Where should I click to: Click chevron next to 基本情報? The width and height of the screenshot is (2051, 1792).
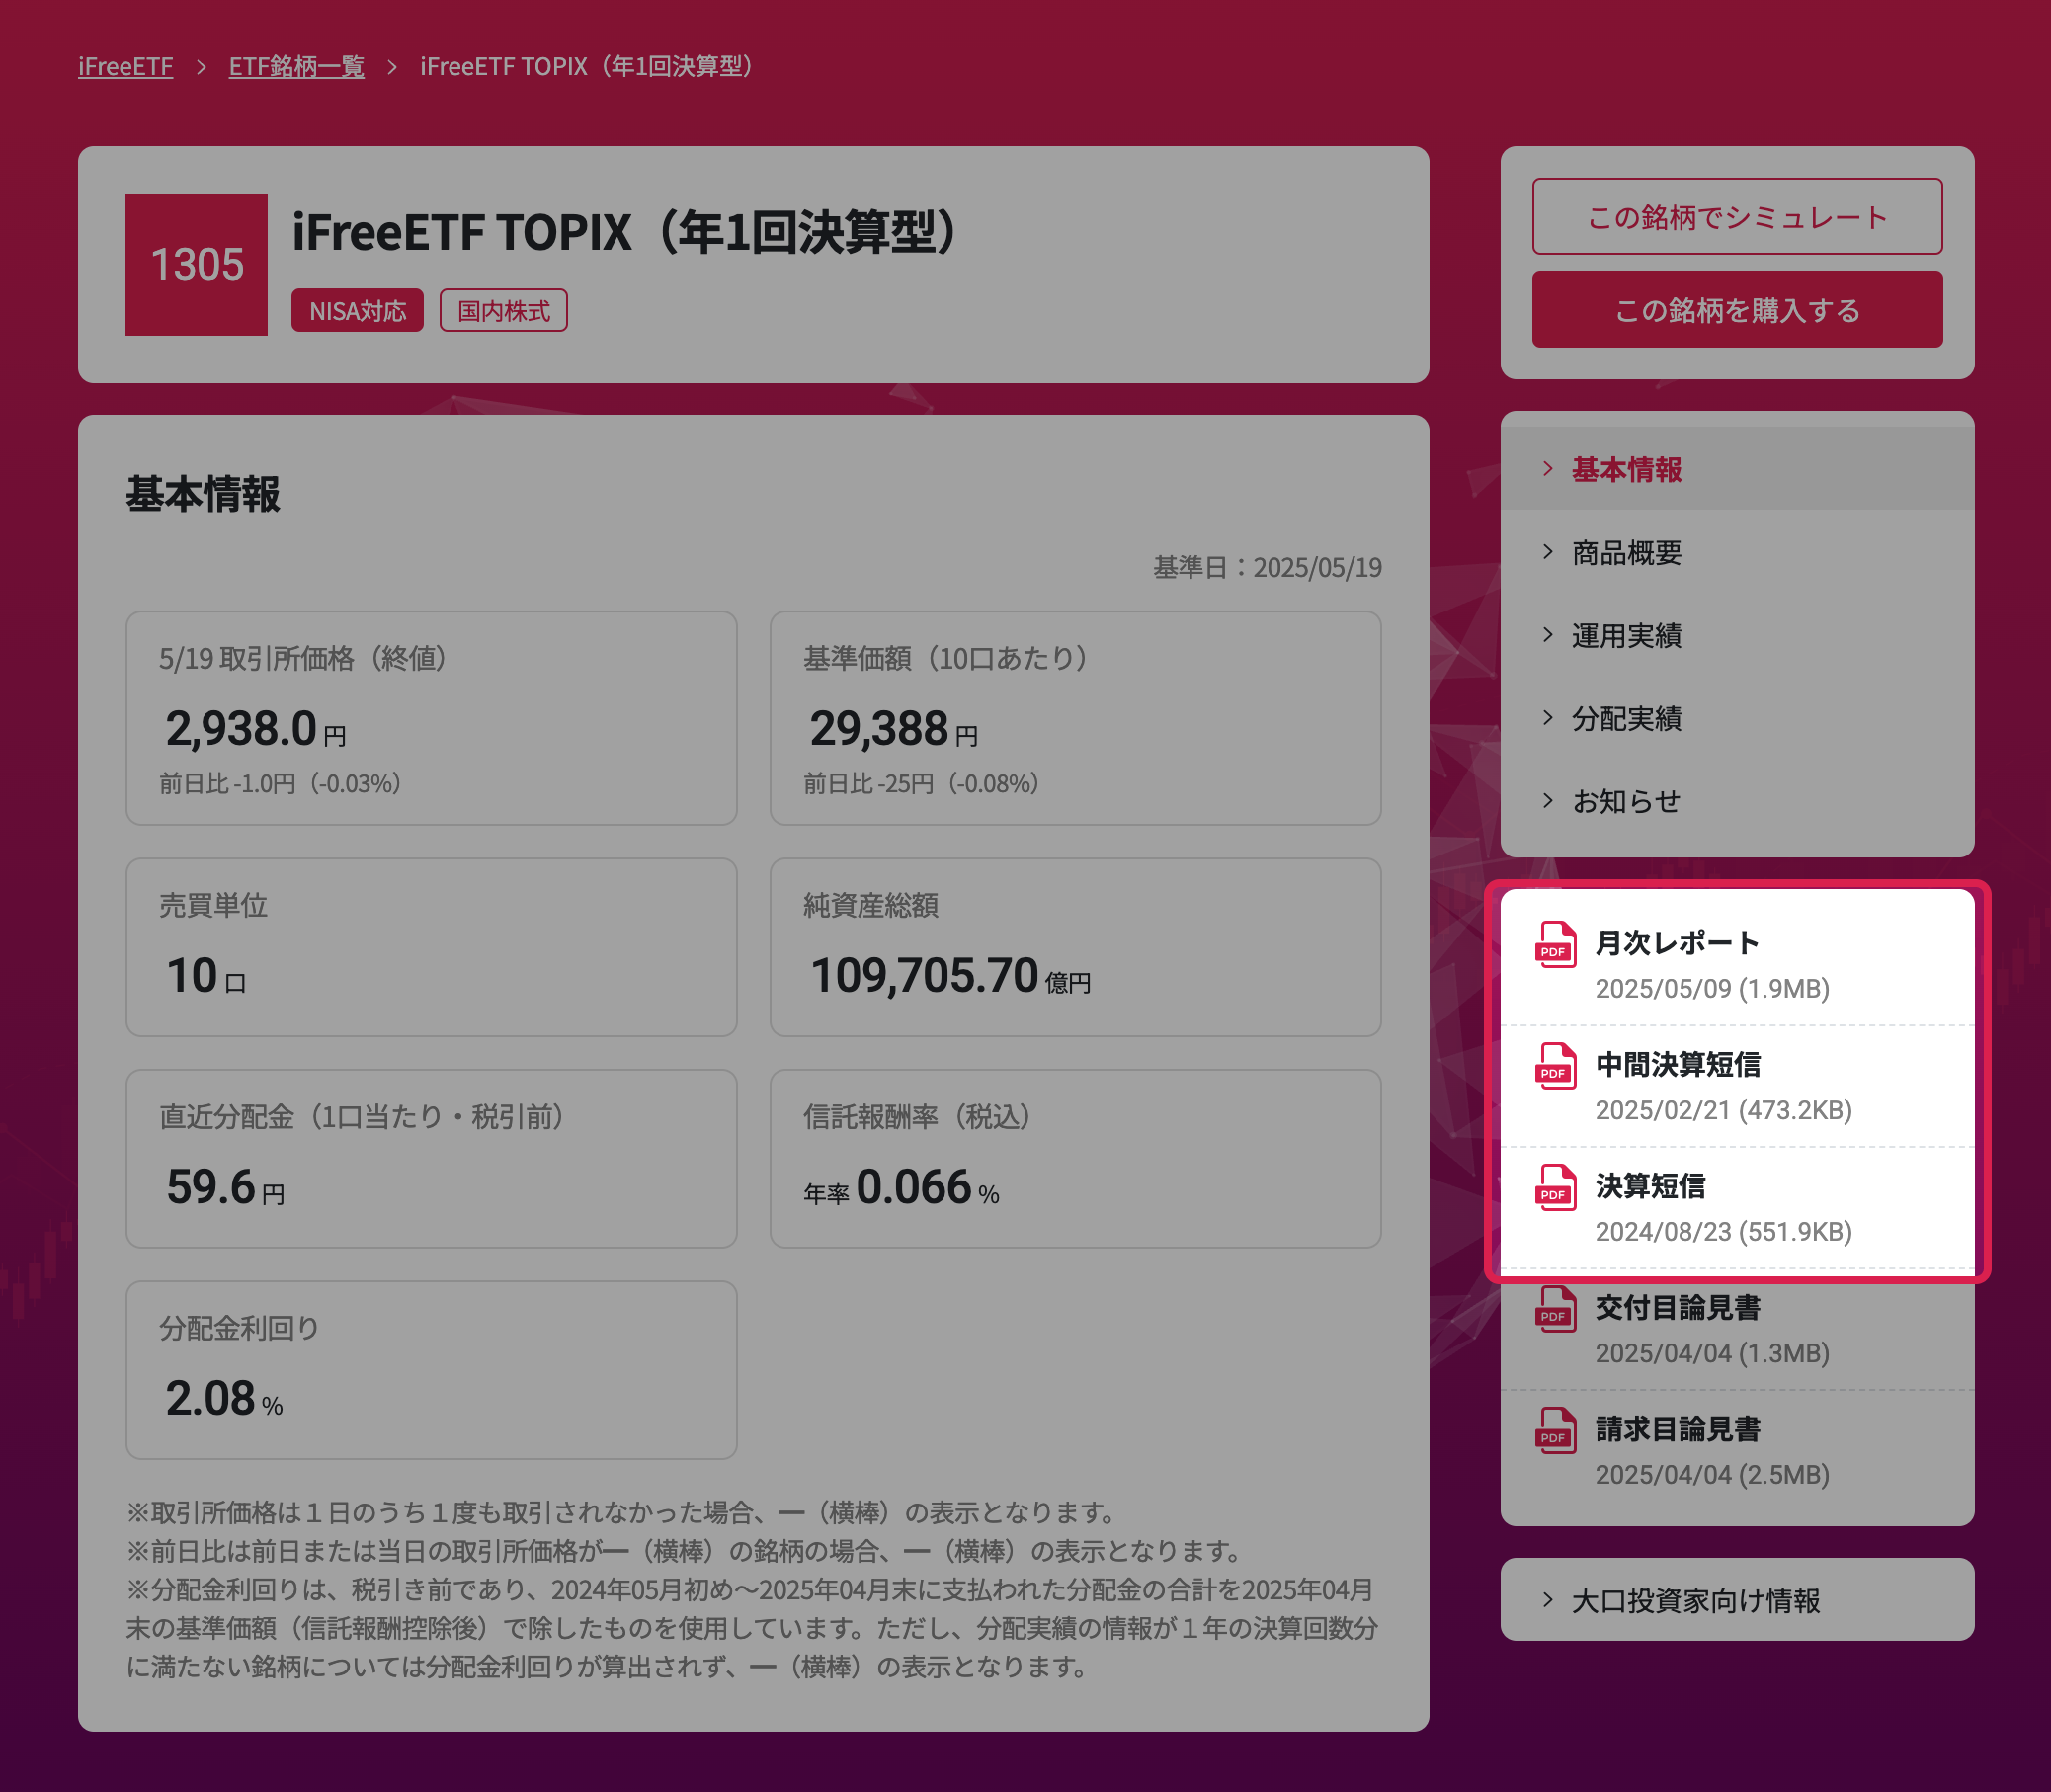(x=1548, y=468)
